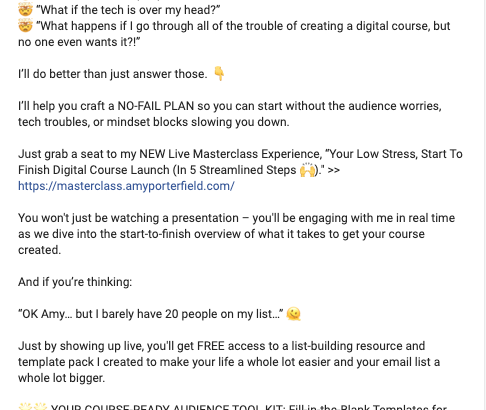Click the raised hands emoji after Steps
The height and width of the screenshot is (410, 486).
pos(307,170)
